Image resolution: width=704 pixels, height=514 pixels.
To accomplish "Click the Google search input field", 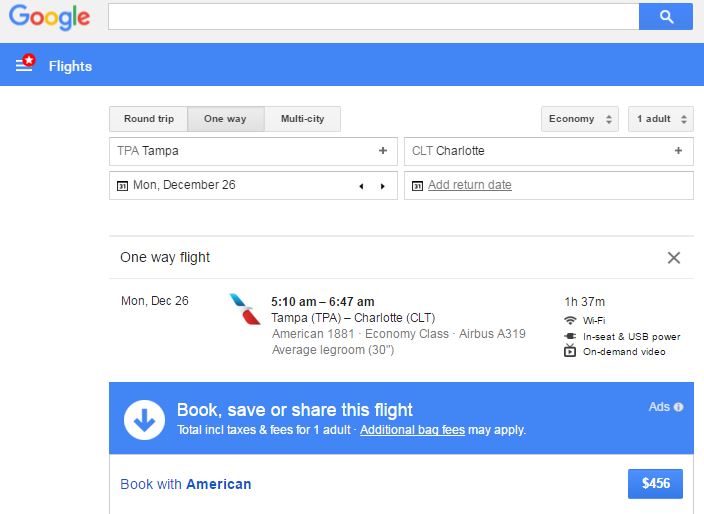I will click(374, 17).
